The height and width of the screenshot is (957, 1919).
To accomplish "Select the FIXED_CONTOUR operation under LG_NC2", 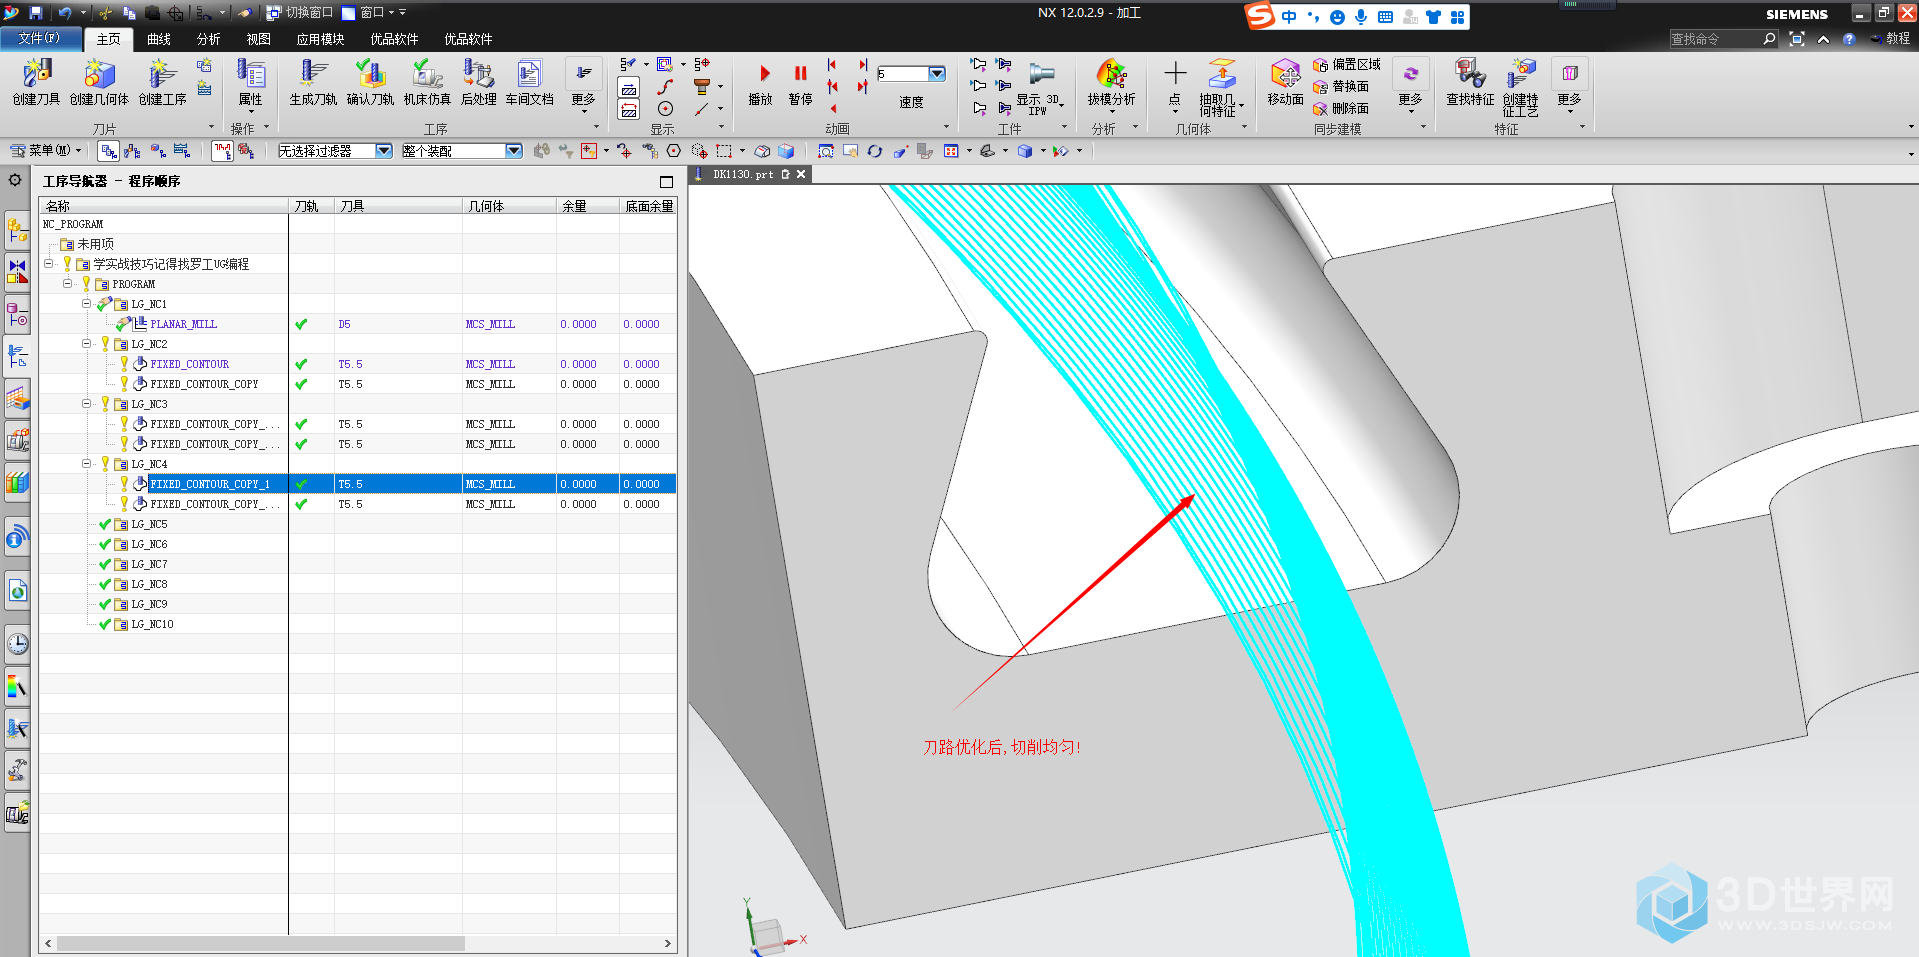I will (x=189, y=364).
